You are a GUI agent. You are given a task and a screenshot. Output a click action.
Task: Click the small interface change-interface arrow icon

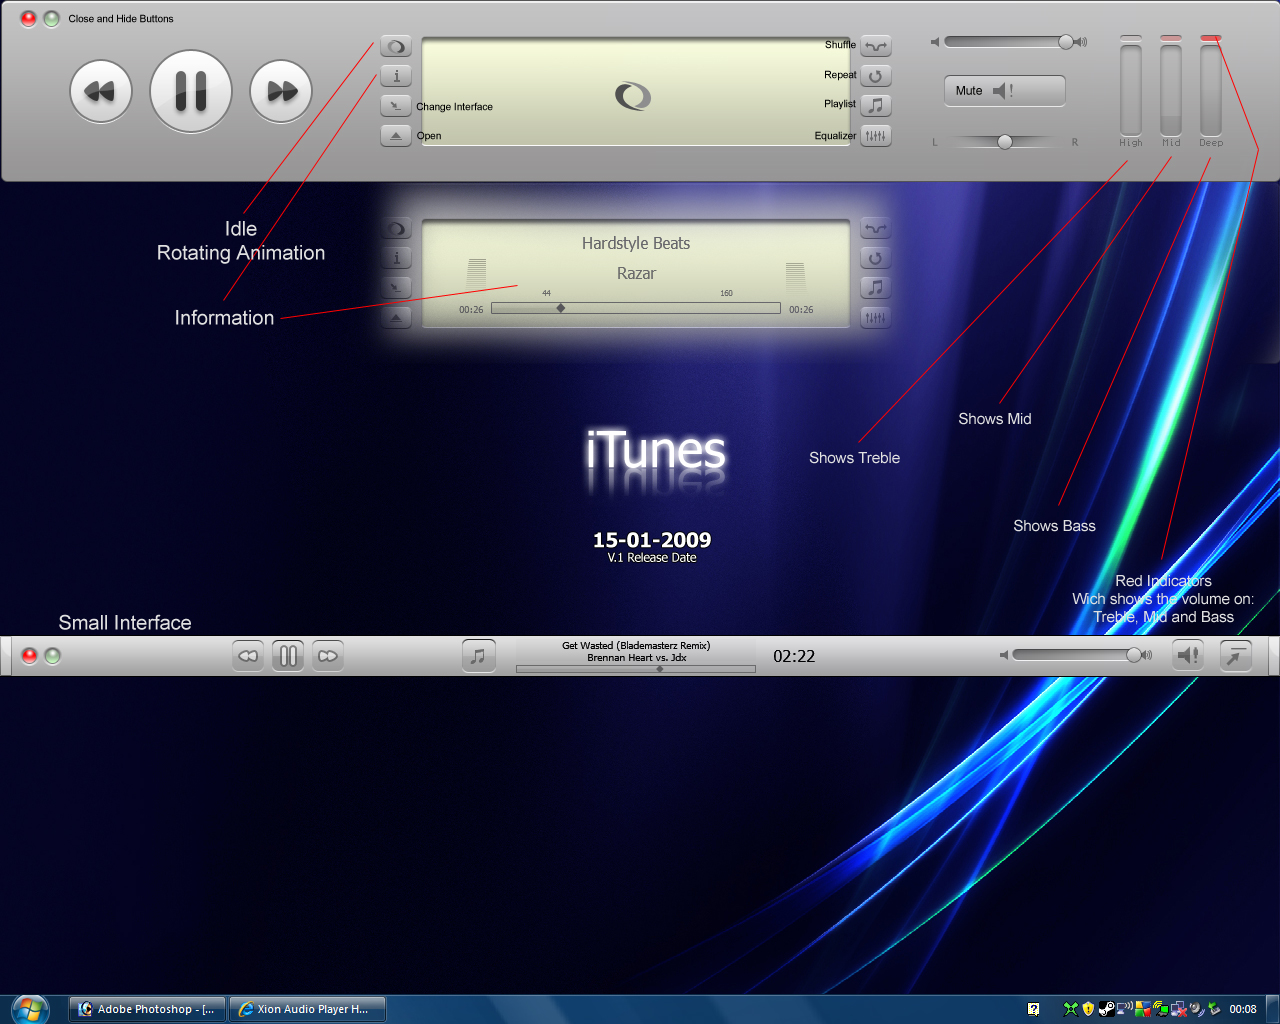pyautogui.click(x=1236, y=655)
